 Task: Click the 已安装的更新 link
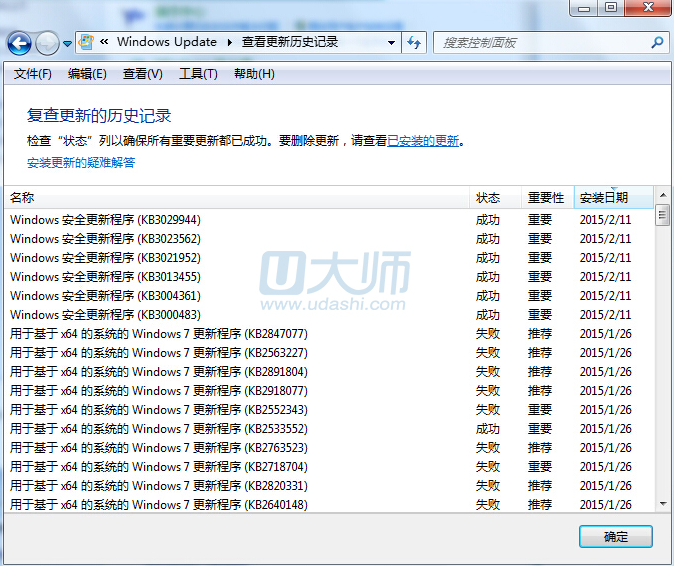coord(423,141)
